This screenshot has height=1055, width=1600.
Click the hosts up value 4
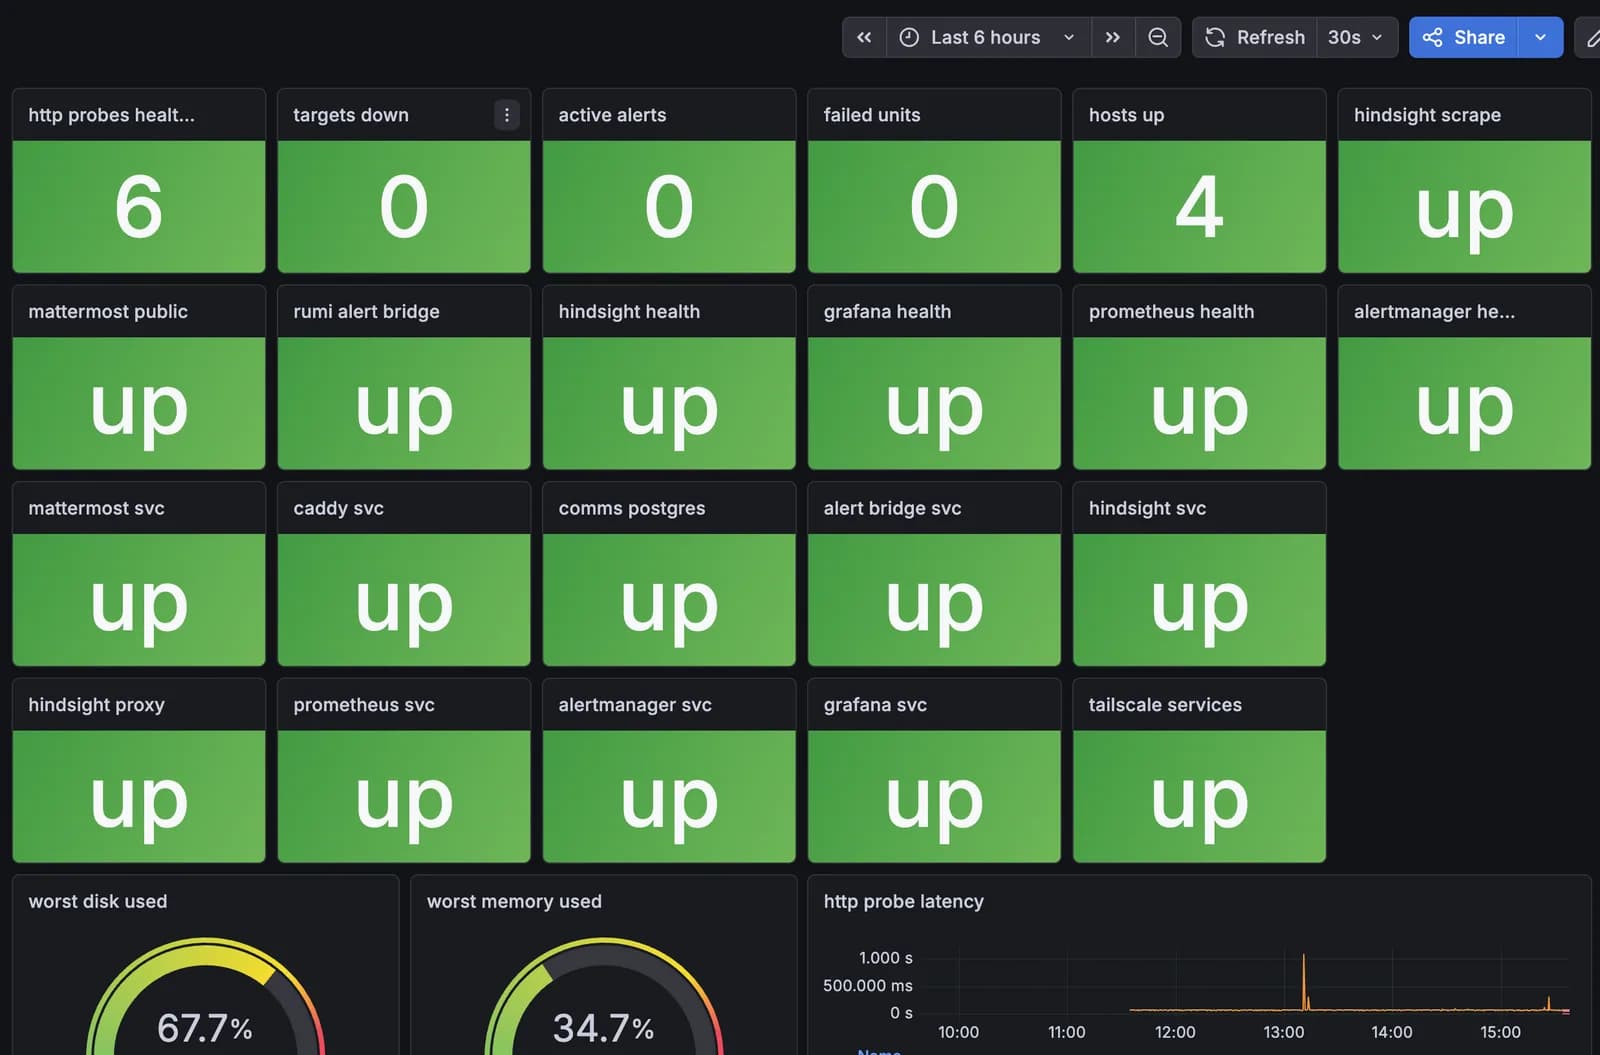pos(1199,207)
